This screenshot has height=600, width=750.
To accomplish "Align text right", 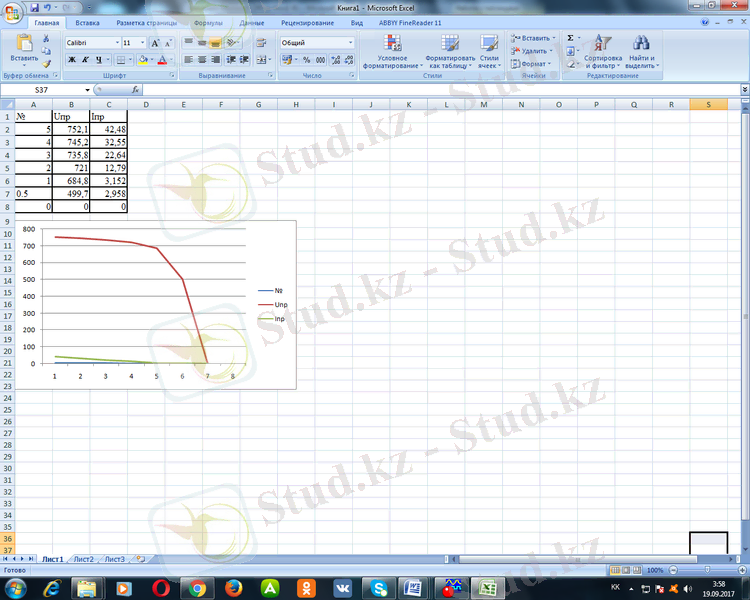I will (215, 60).
